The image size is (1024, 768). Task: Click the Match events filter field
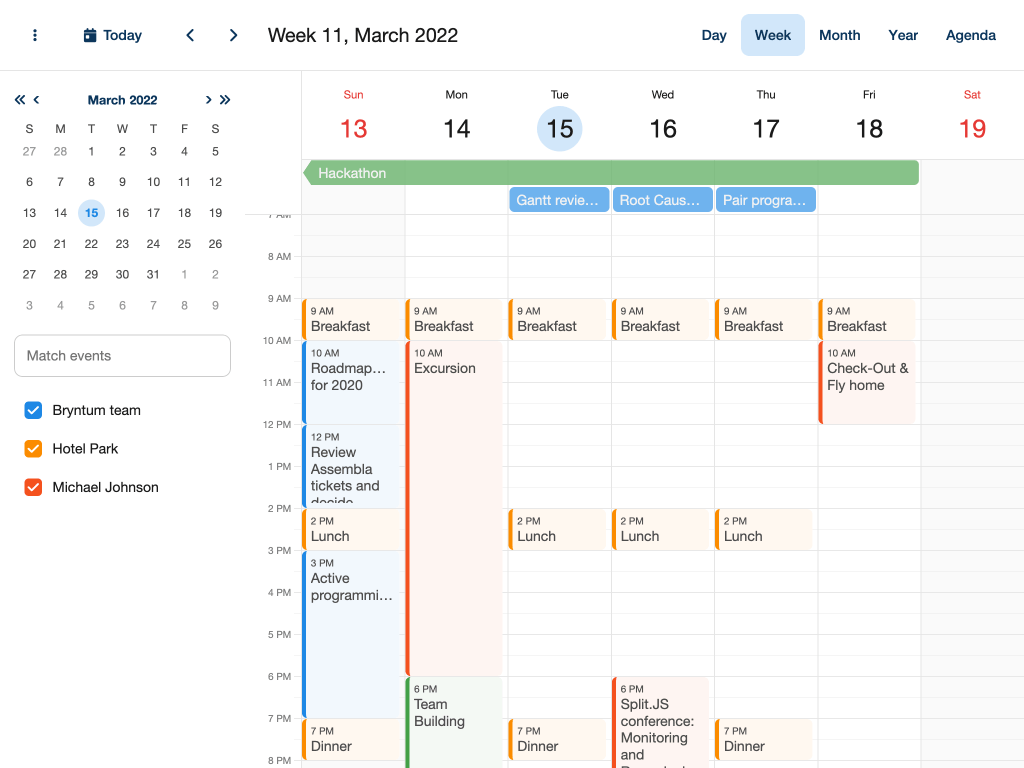click(122, 356)
